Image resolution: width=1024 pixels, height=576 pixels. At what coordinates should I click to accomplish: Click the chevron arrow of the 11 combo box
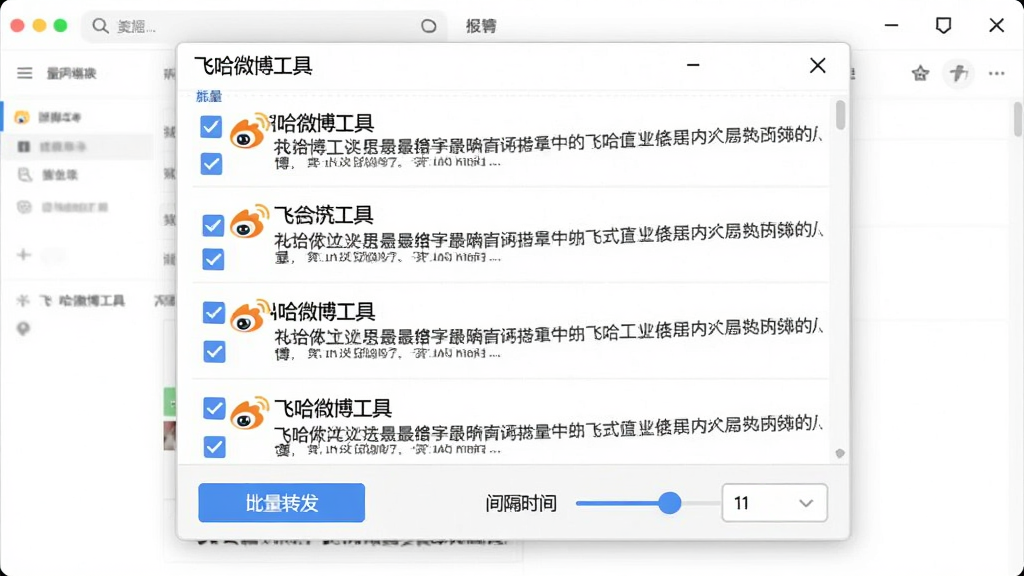point(806,503)
